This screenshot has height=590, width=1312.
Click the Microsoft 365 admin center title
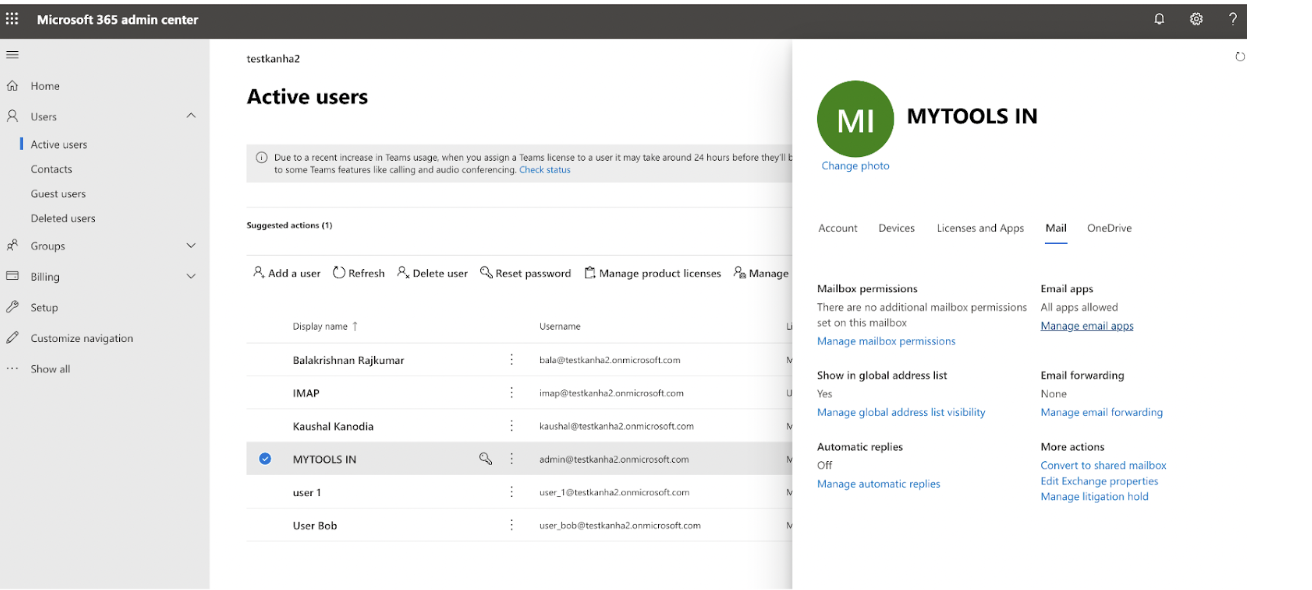pos(118,19)
